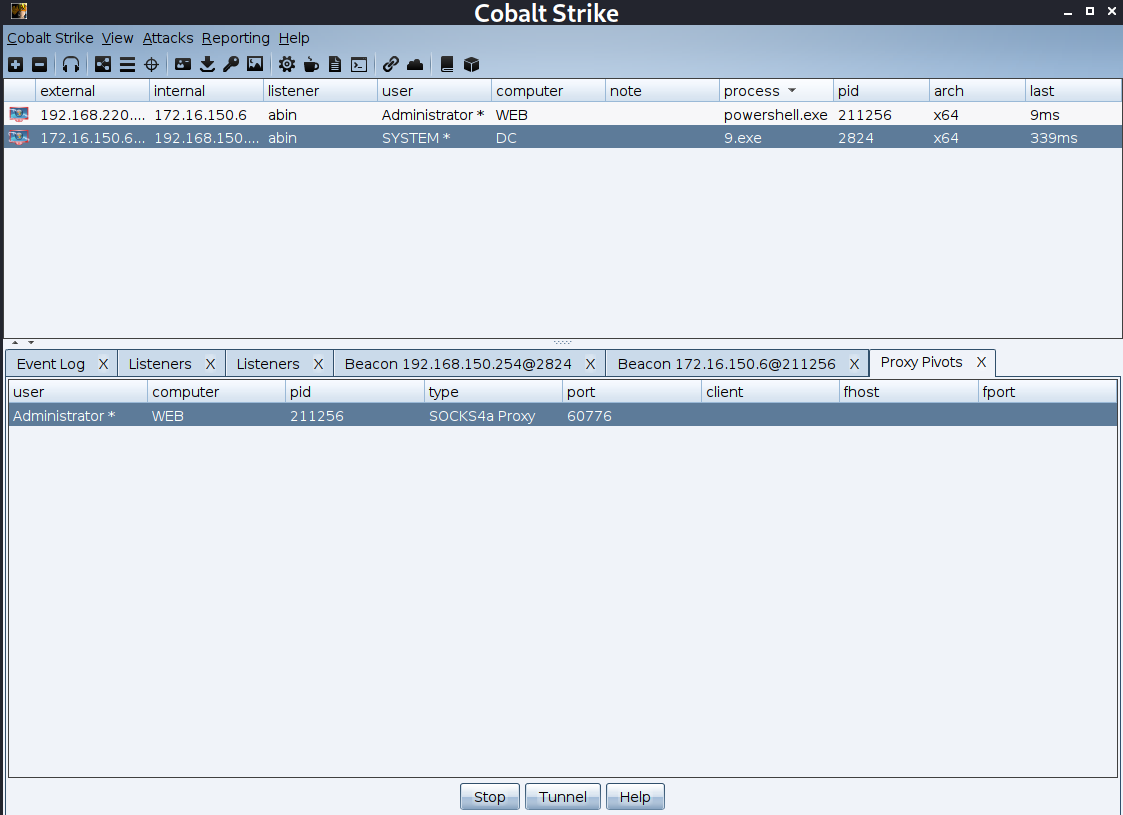Viewport: 1123px width, 815px height.
Task: Click the terminal scripted web delivery icon
Action: [359, 64]
